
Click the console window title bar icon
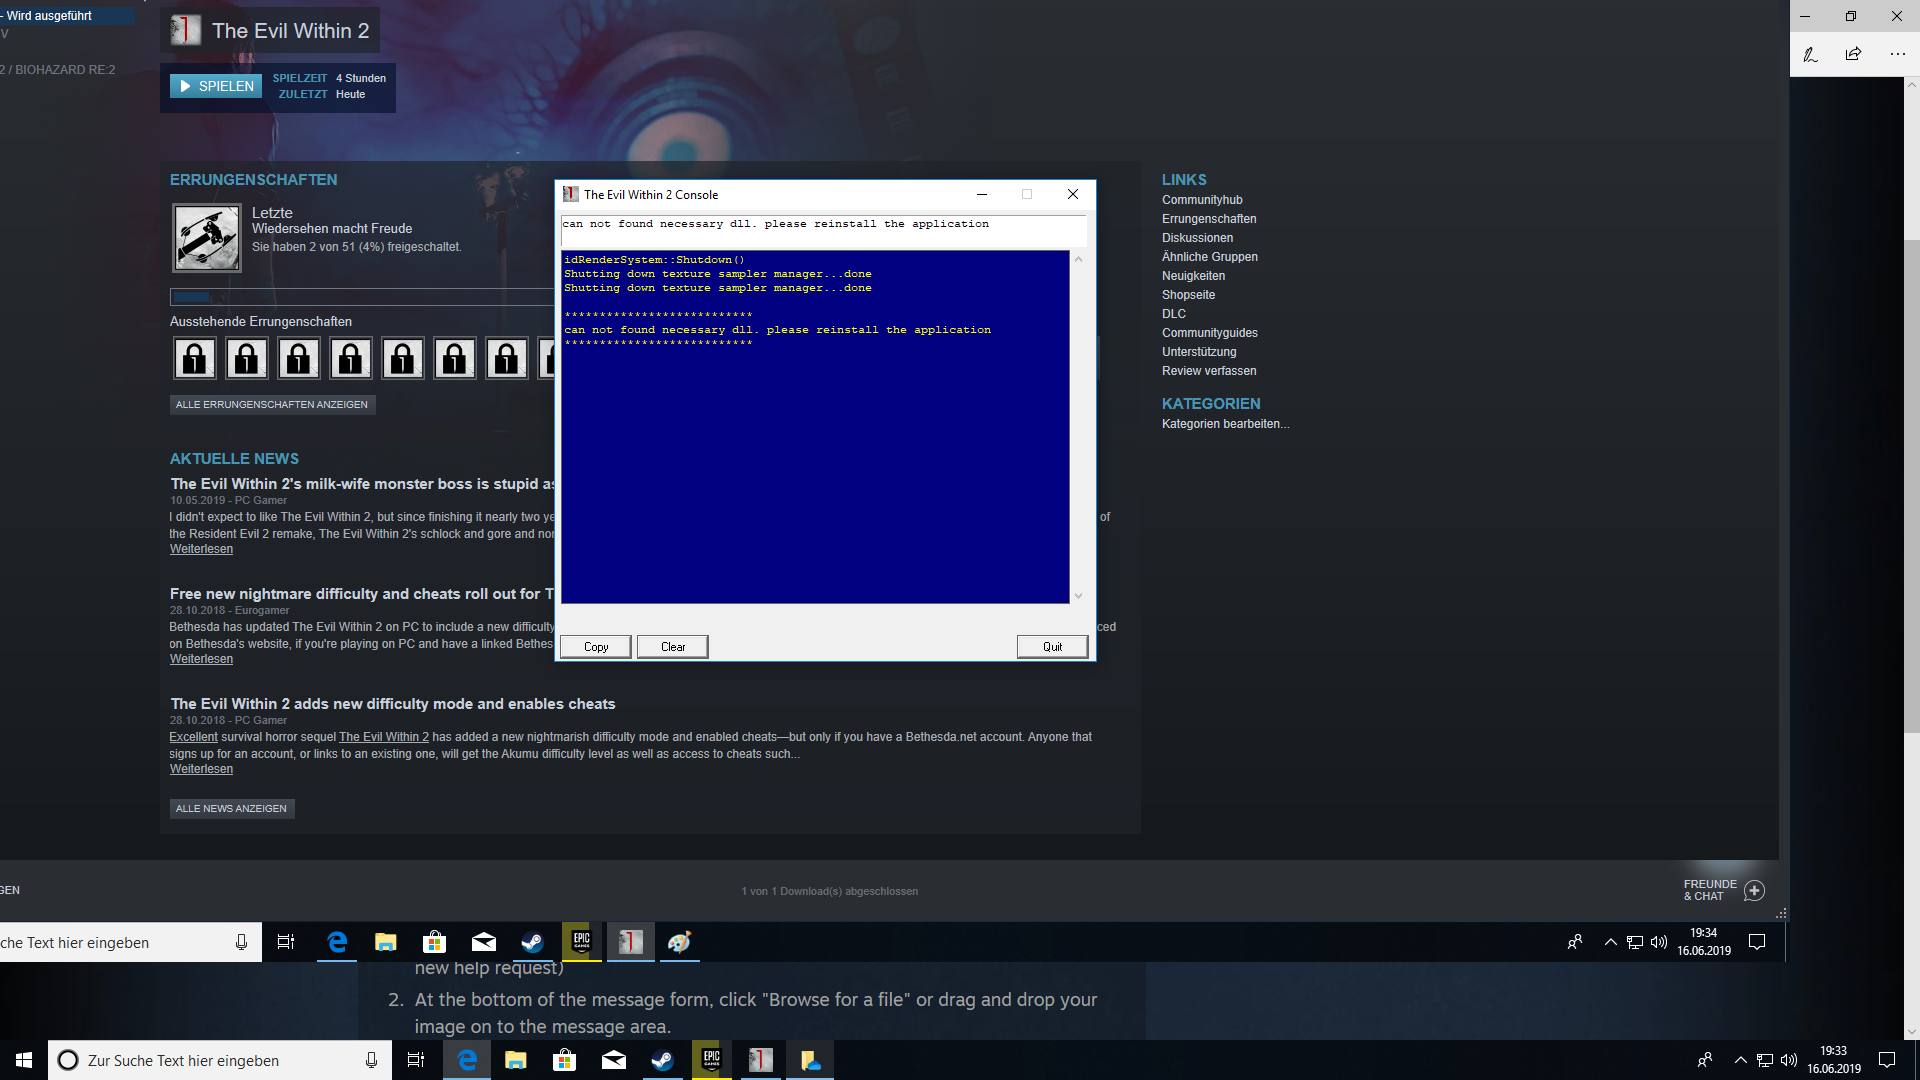click(x=571, y=194)
